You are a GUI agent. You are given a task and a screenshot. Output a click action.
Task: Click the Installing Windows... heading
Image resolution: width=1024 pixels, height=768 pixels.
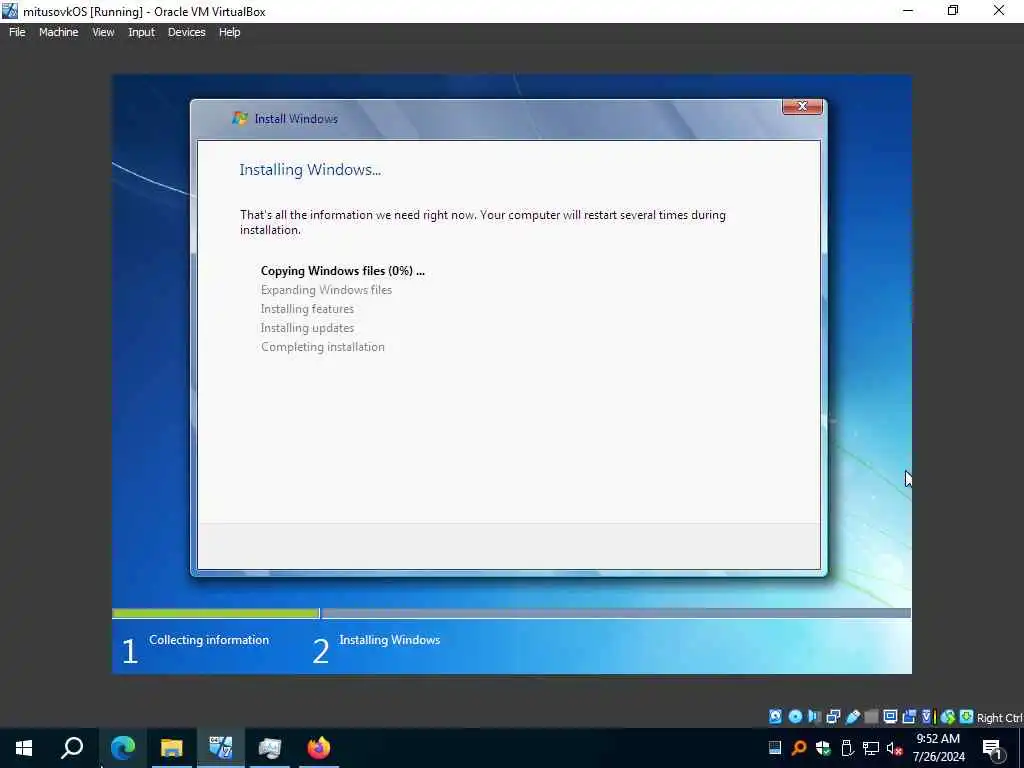(310, 170)
